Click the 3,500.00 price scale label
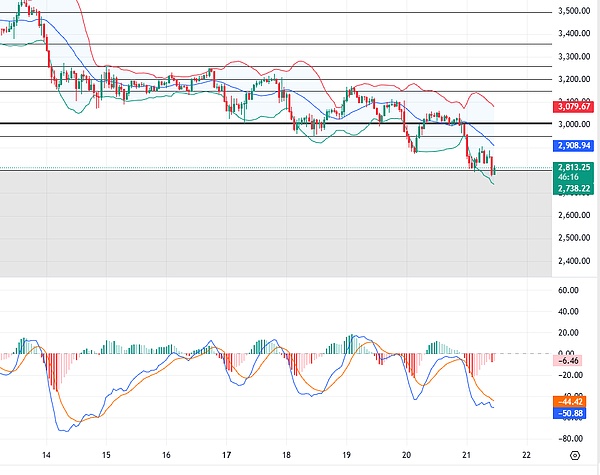This screenshot has height=475, width=600. (x=573, y=12)
